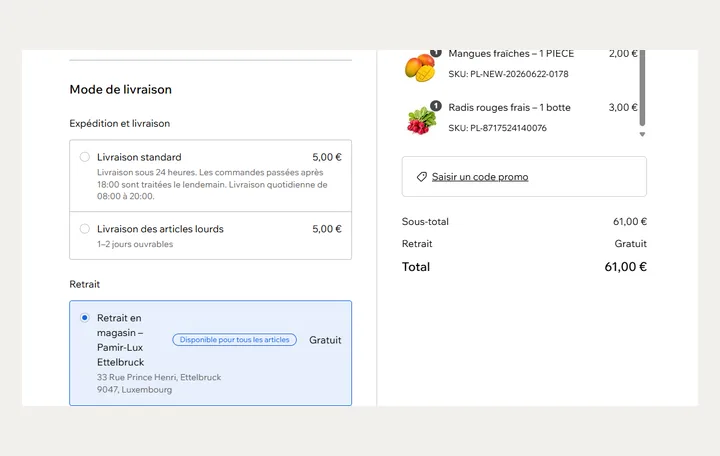Click the mango product thumbnail

click(x=420, y=67)
